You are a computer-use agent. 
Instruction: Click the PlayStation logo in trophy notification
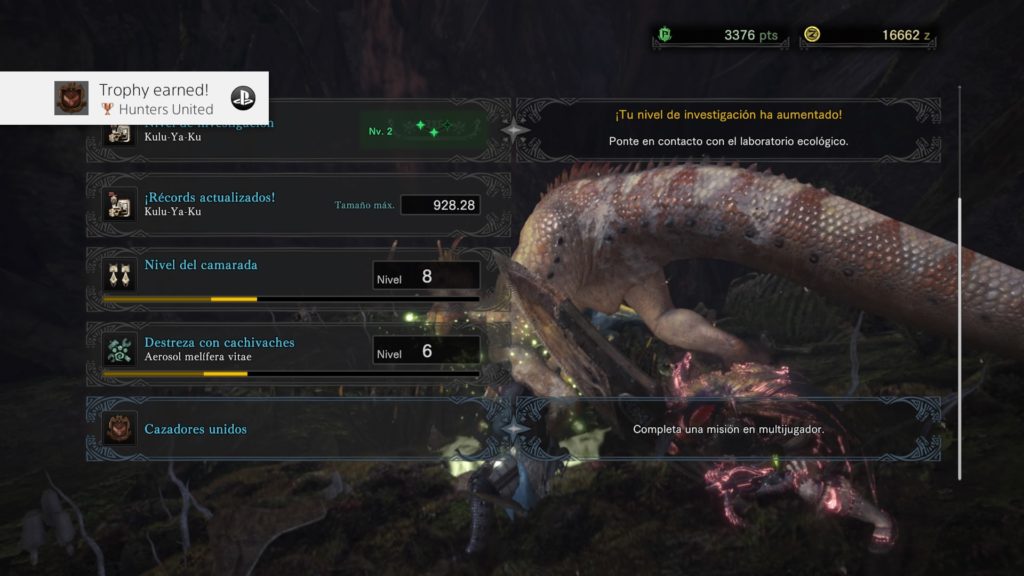click(x=243, y=98)
